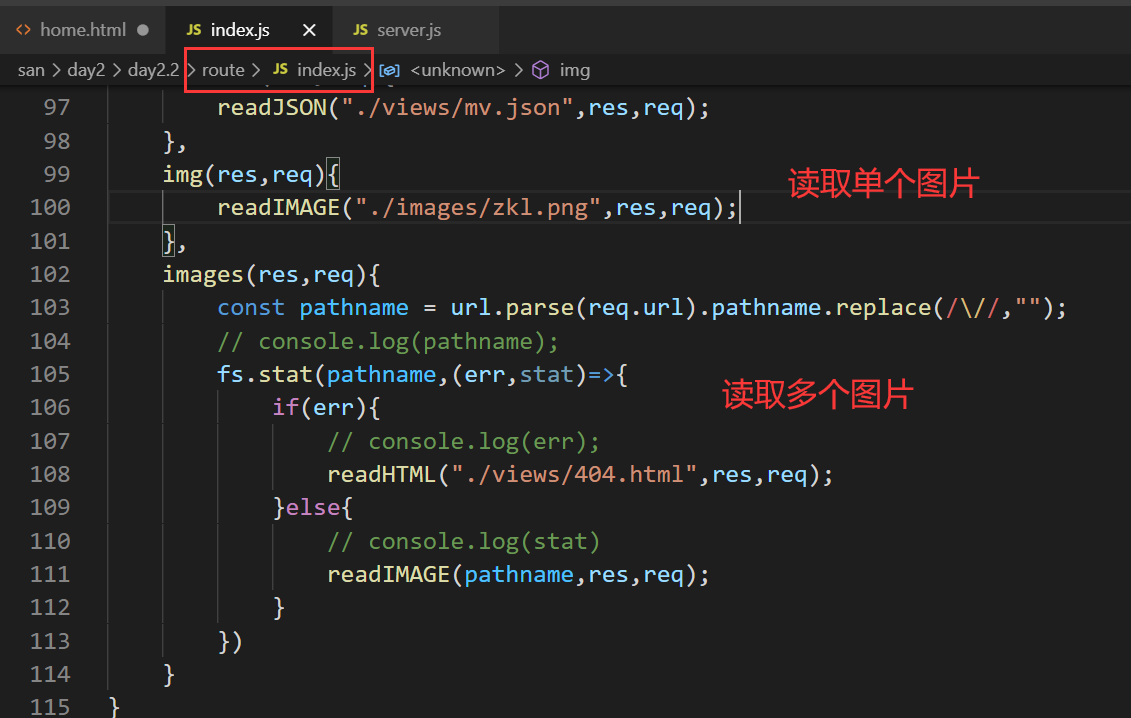Click the images method name on line 102
This screenshot has width=1131, height=718.
tap(203, 274)
